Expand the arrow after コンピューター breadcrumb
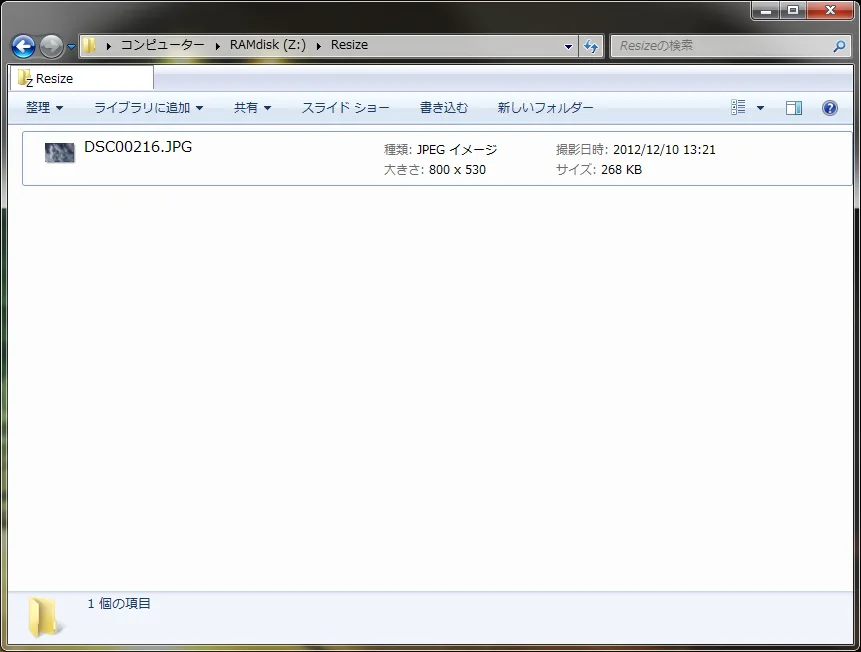861x652 pixels. (x=217, y=46)
